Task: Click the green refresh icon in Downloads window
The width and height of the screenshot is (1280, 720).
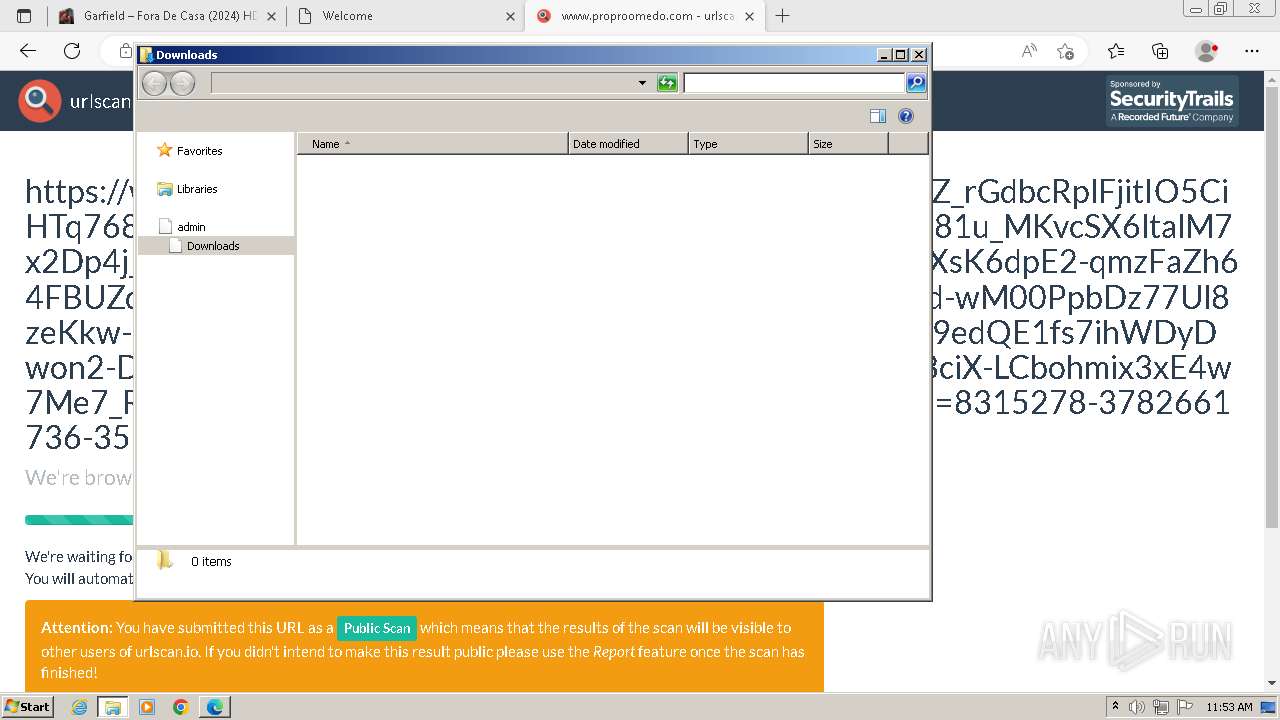Action: pyautogui.click(x=667, y=83)
